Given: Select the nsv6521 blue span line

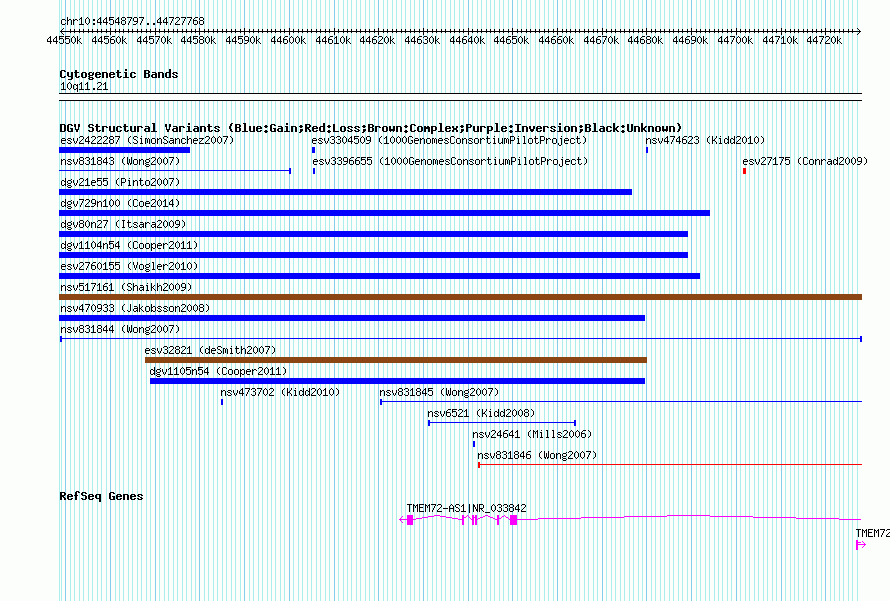Looking at the screenshot, I should (x=502, y=423).
